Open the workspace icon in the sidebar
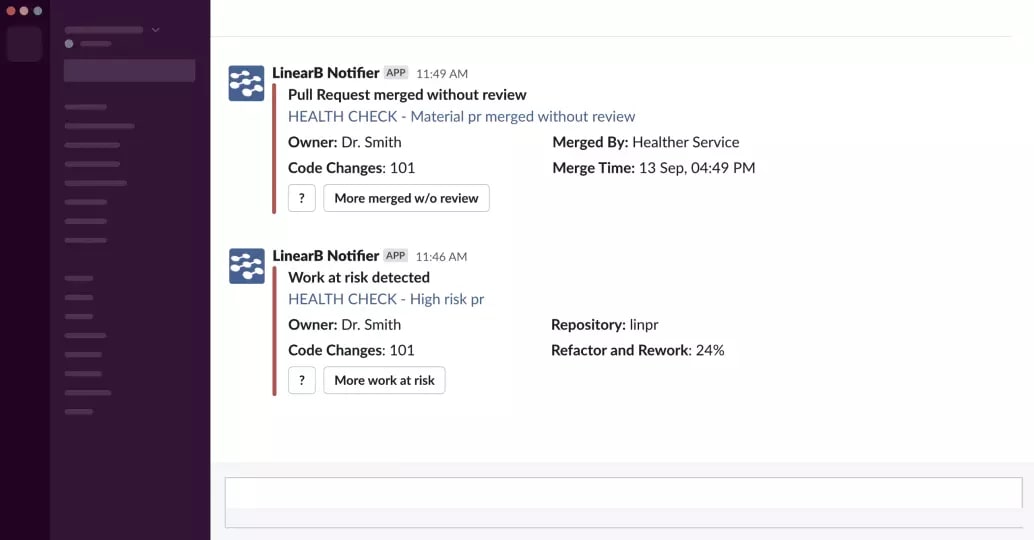 click(24, 44)
